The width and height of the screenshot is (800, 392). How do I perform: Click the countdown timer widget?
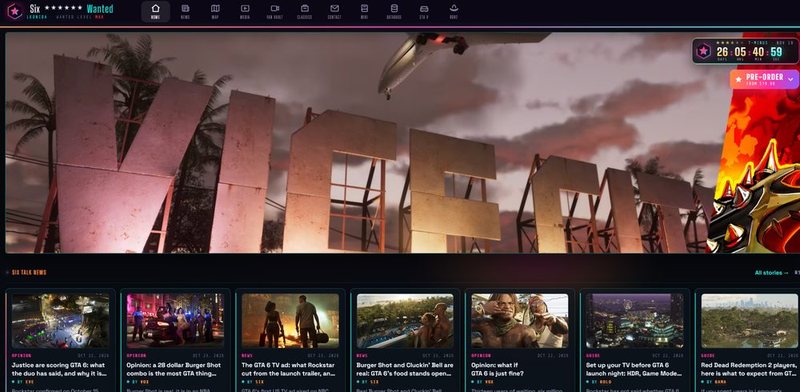(745, 51)
